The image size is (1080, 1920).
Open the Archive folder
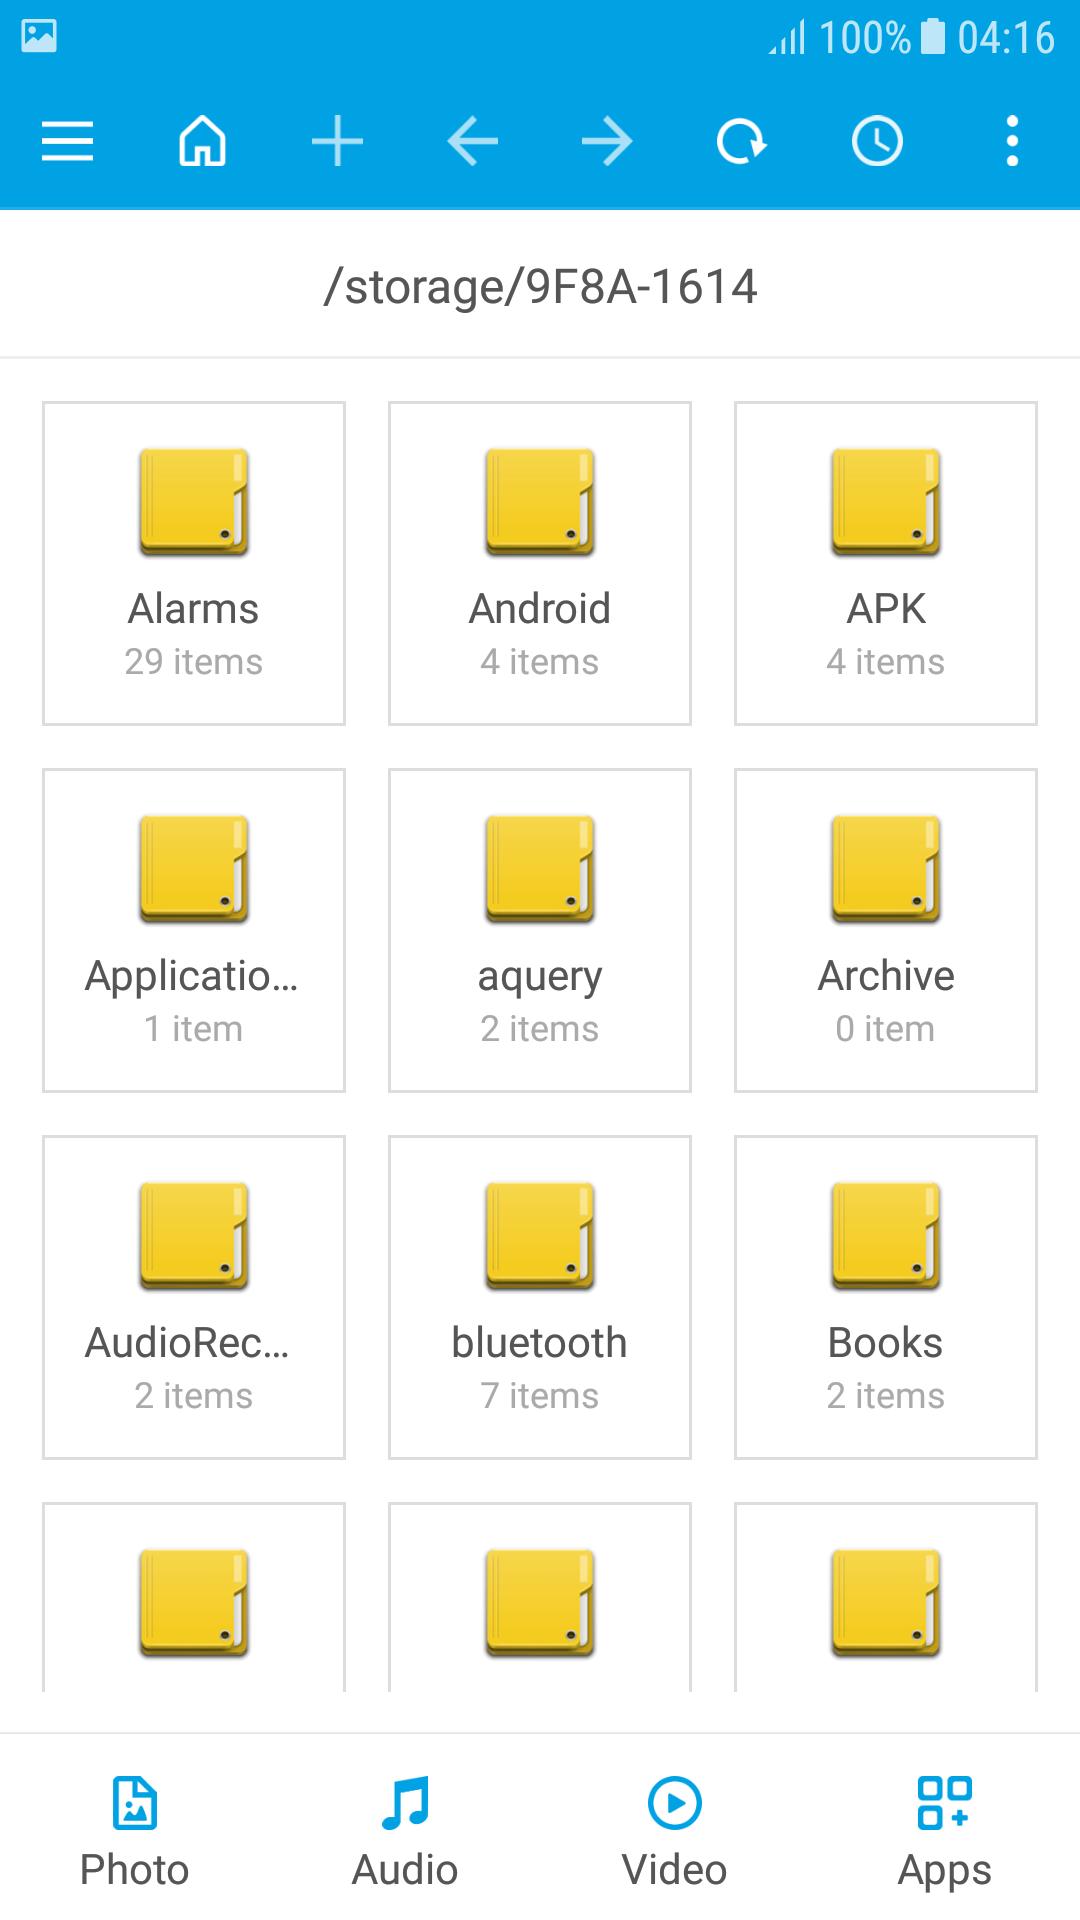tap(886, 930)
